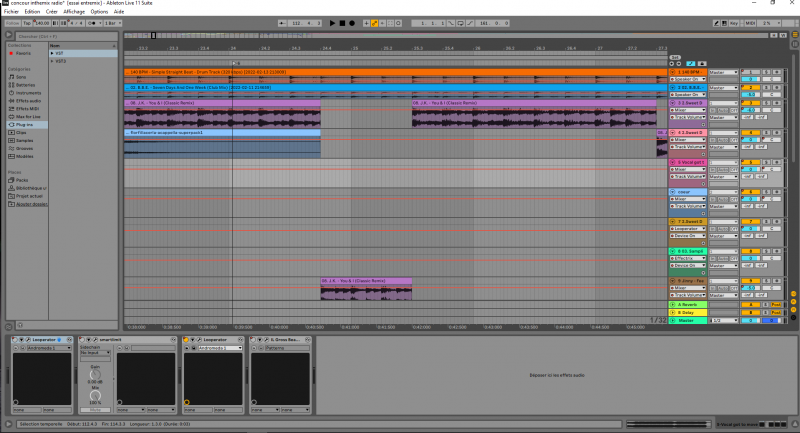Select Max for Live browser category
800x433 pixels.
tap(29, 116)
